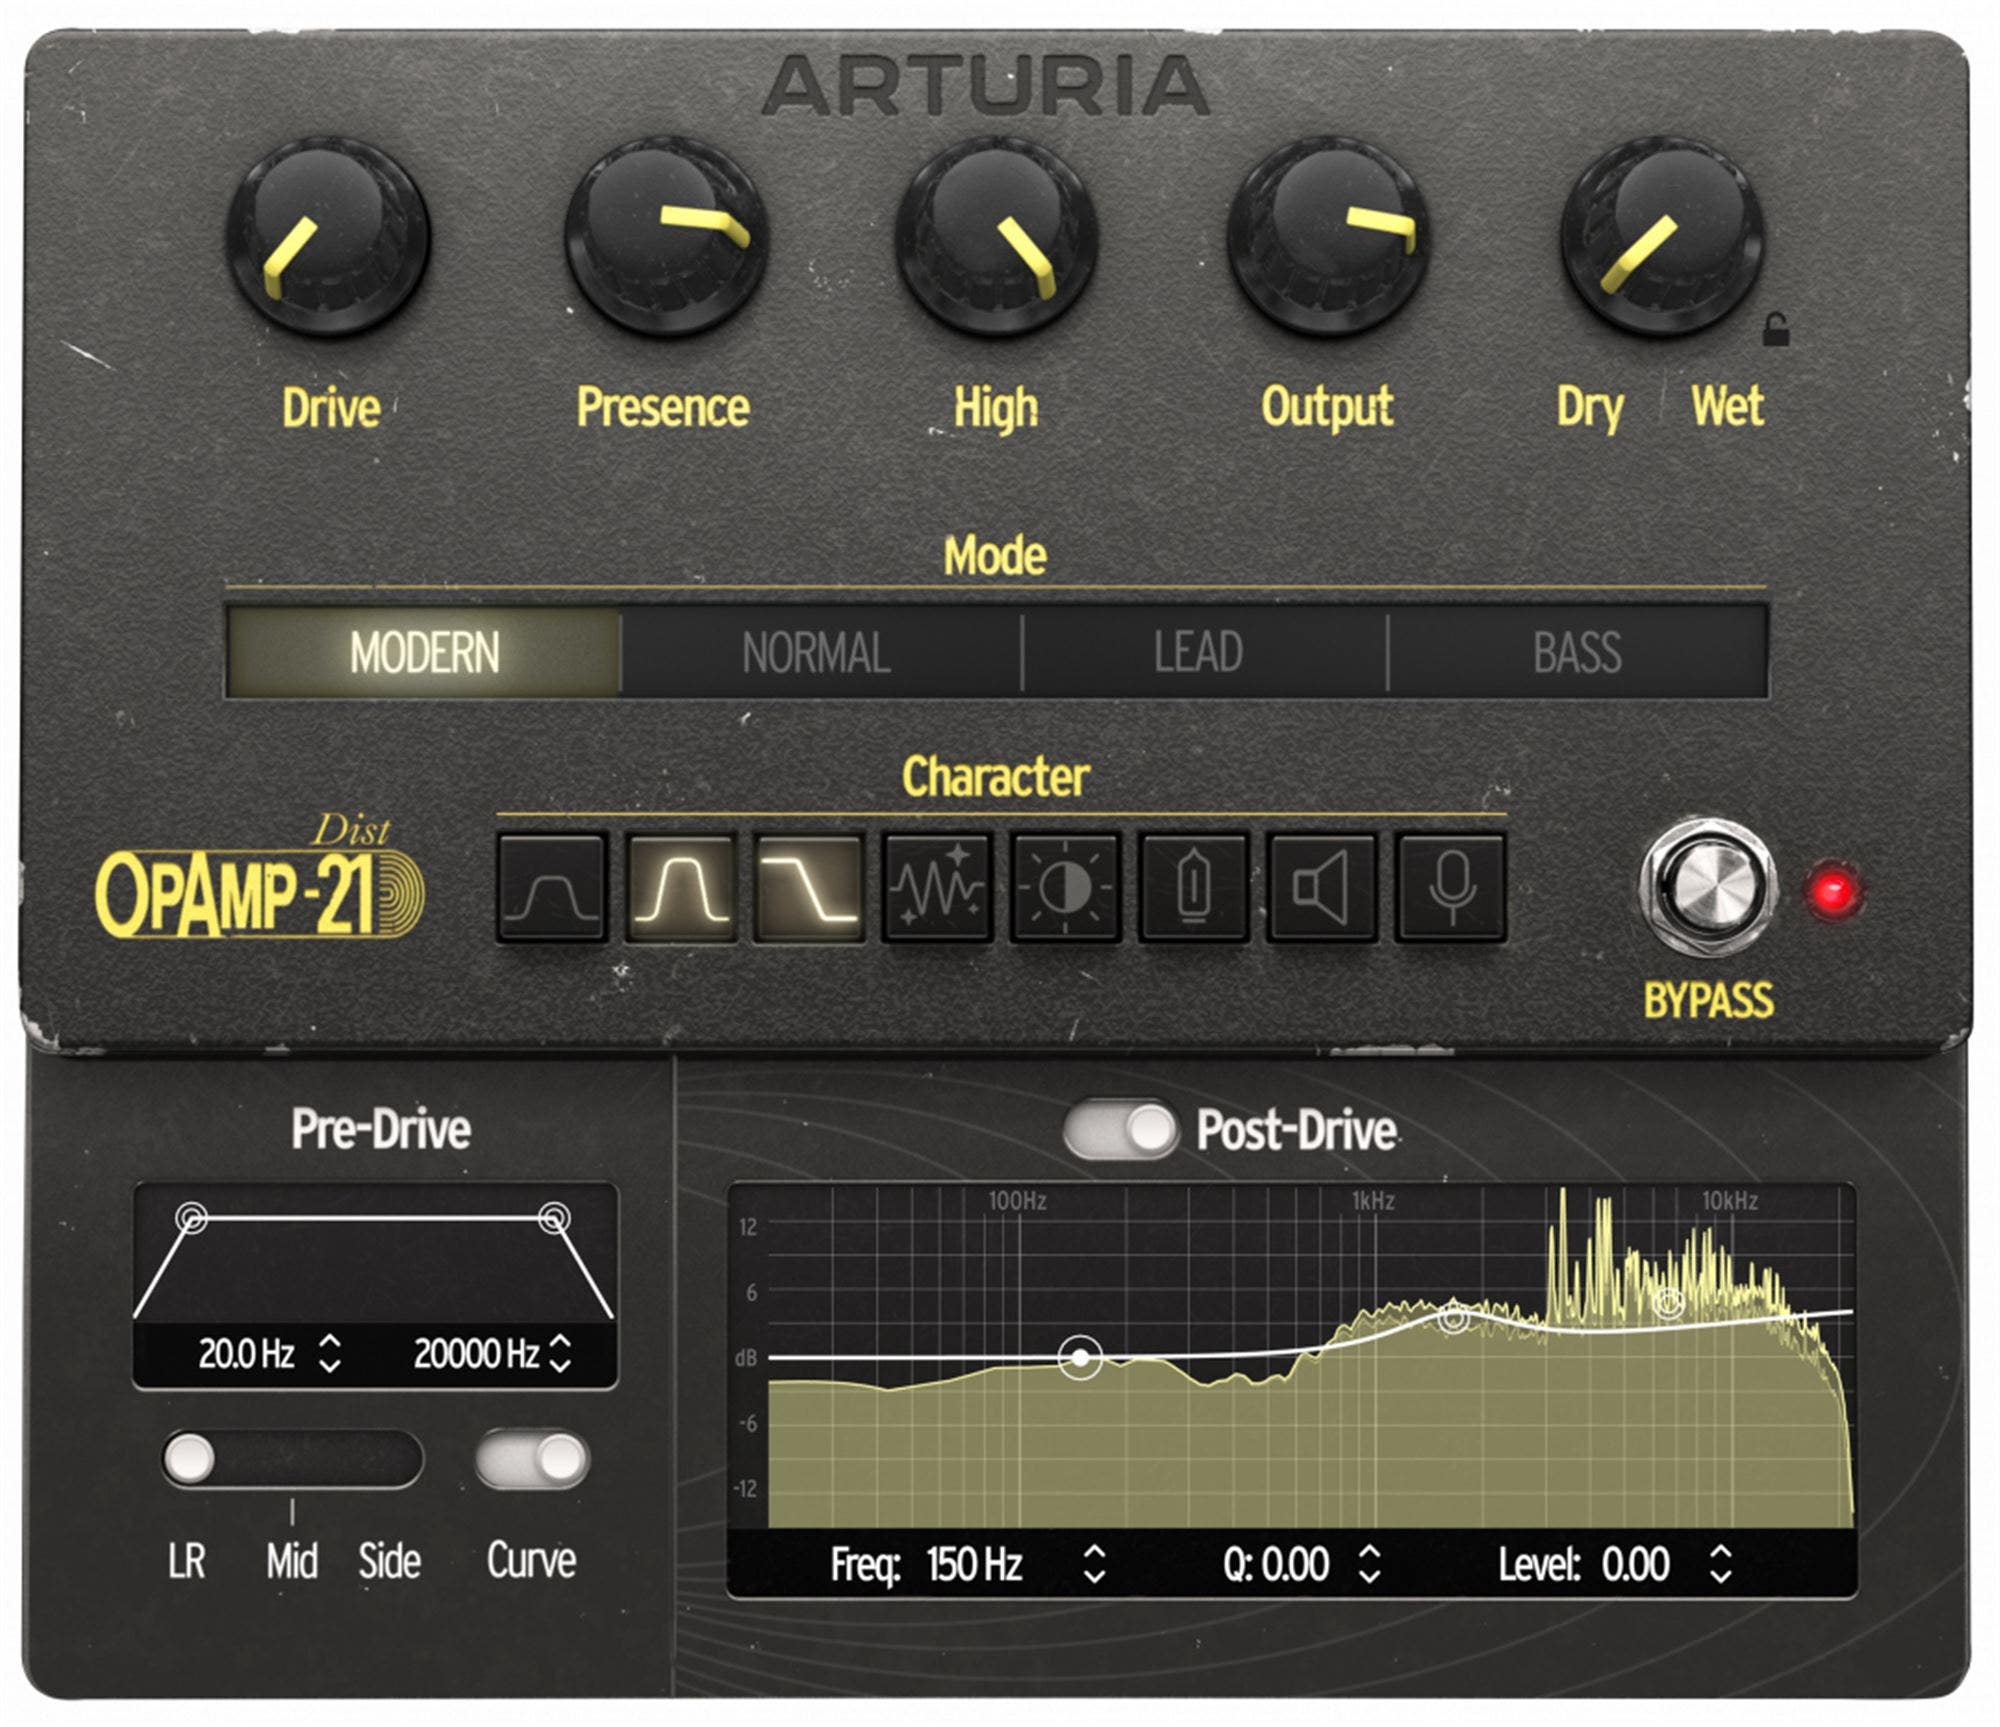Click the Side label
Viewport: 2000px width, 1727px height.
(x=390, y=1562)
